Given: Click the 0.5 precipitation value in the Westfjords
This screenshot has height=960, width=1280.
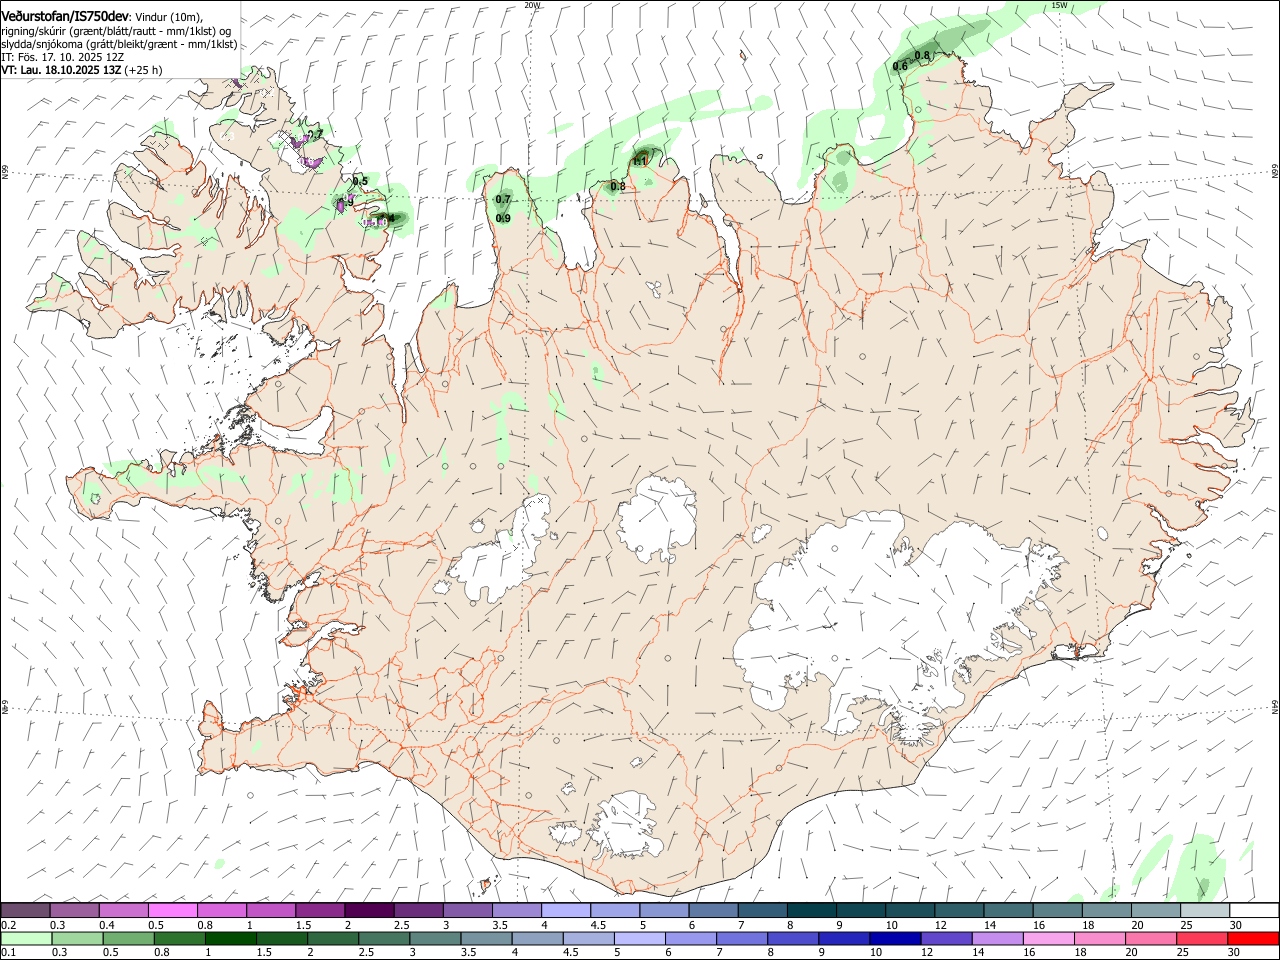Looking at the screenshot, I should (x=360, y=181).
